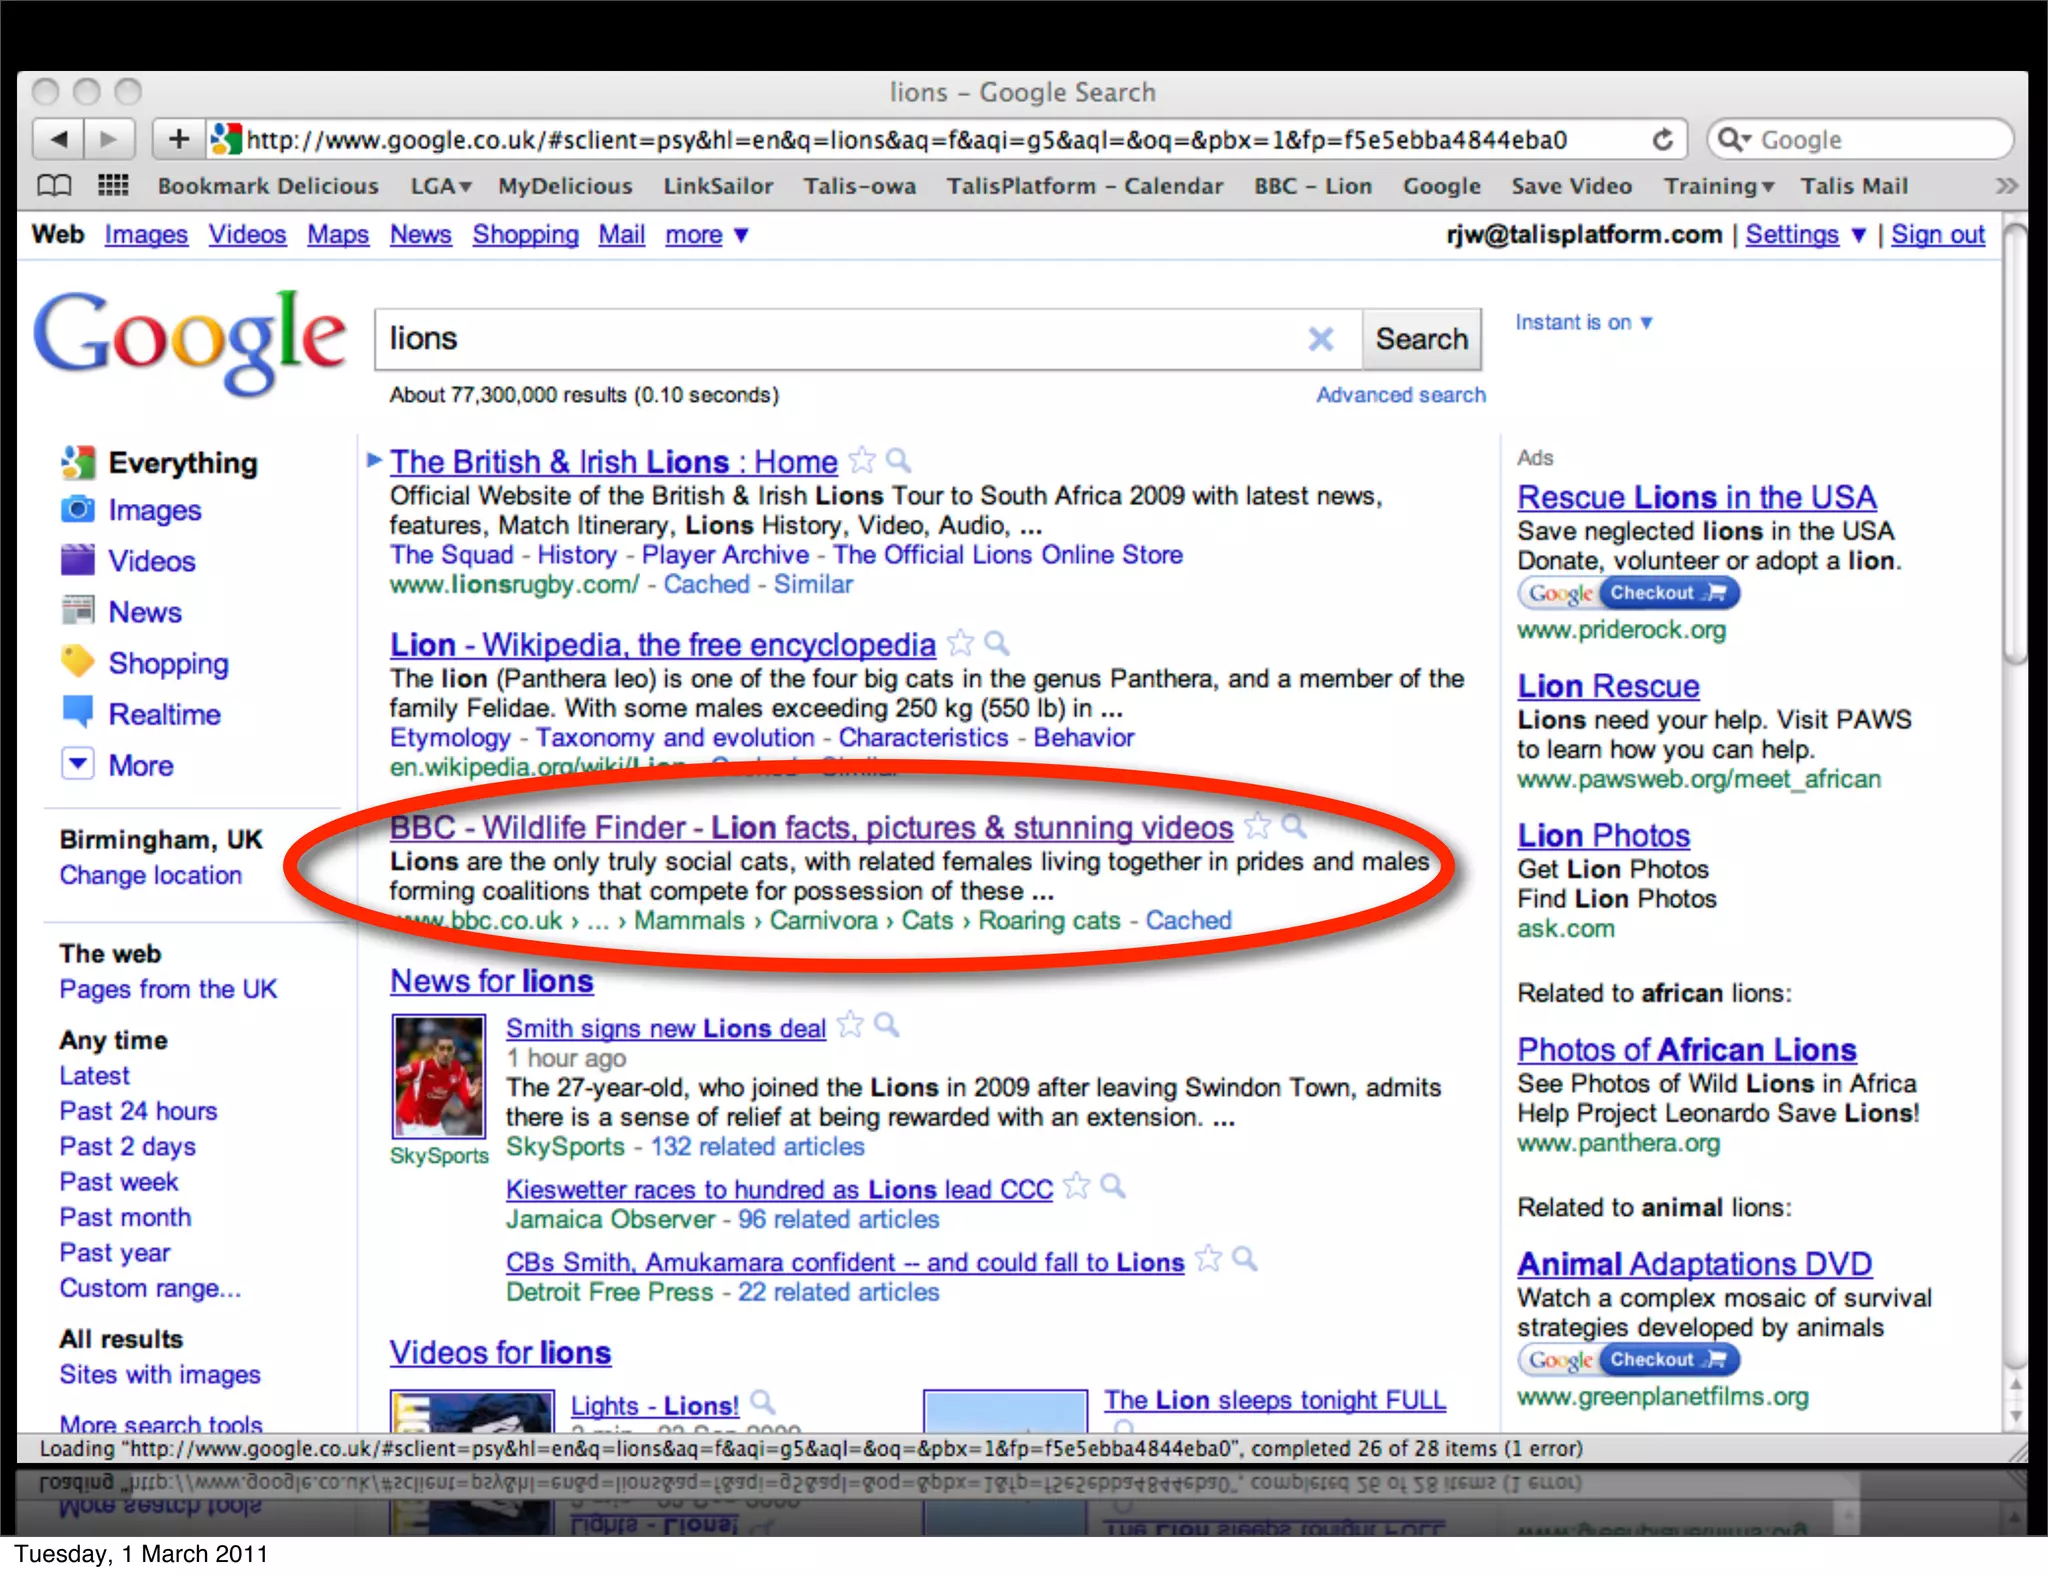This screenshot has height=1576, width=2048.
Task: Click the Search button
Action: coord(1421,339)
